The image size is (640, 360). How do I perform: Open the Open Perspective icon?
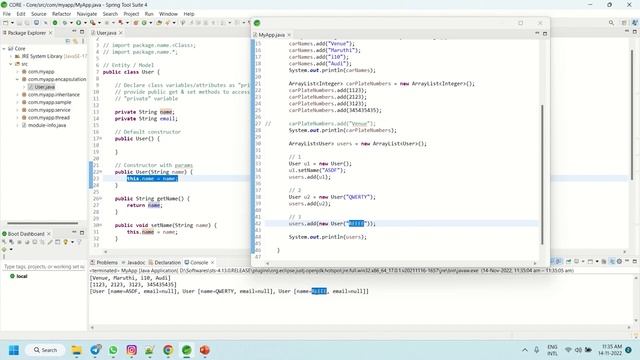624,23
